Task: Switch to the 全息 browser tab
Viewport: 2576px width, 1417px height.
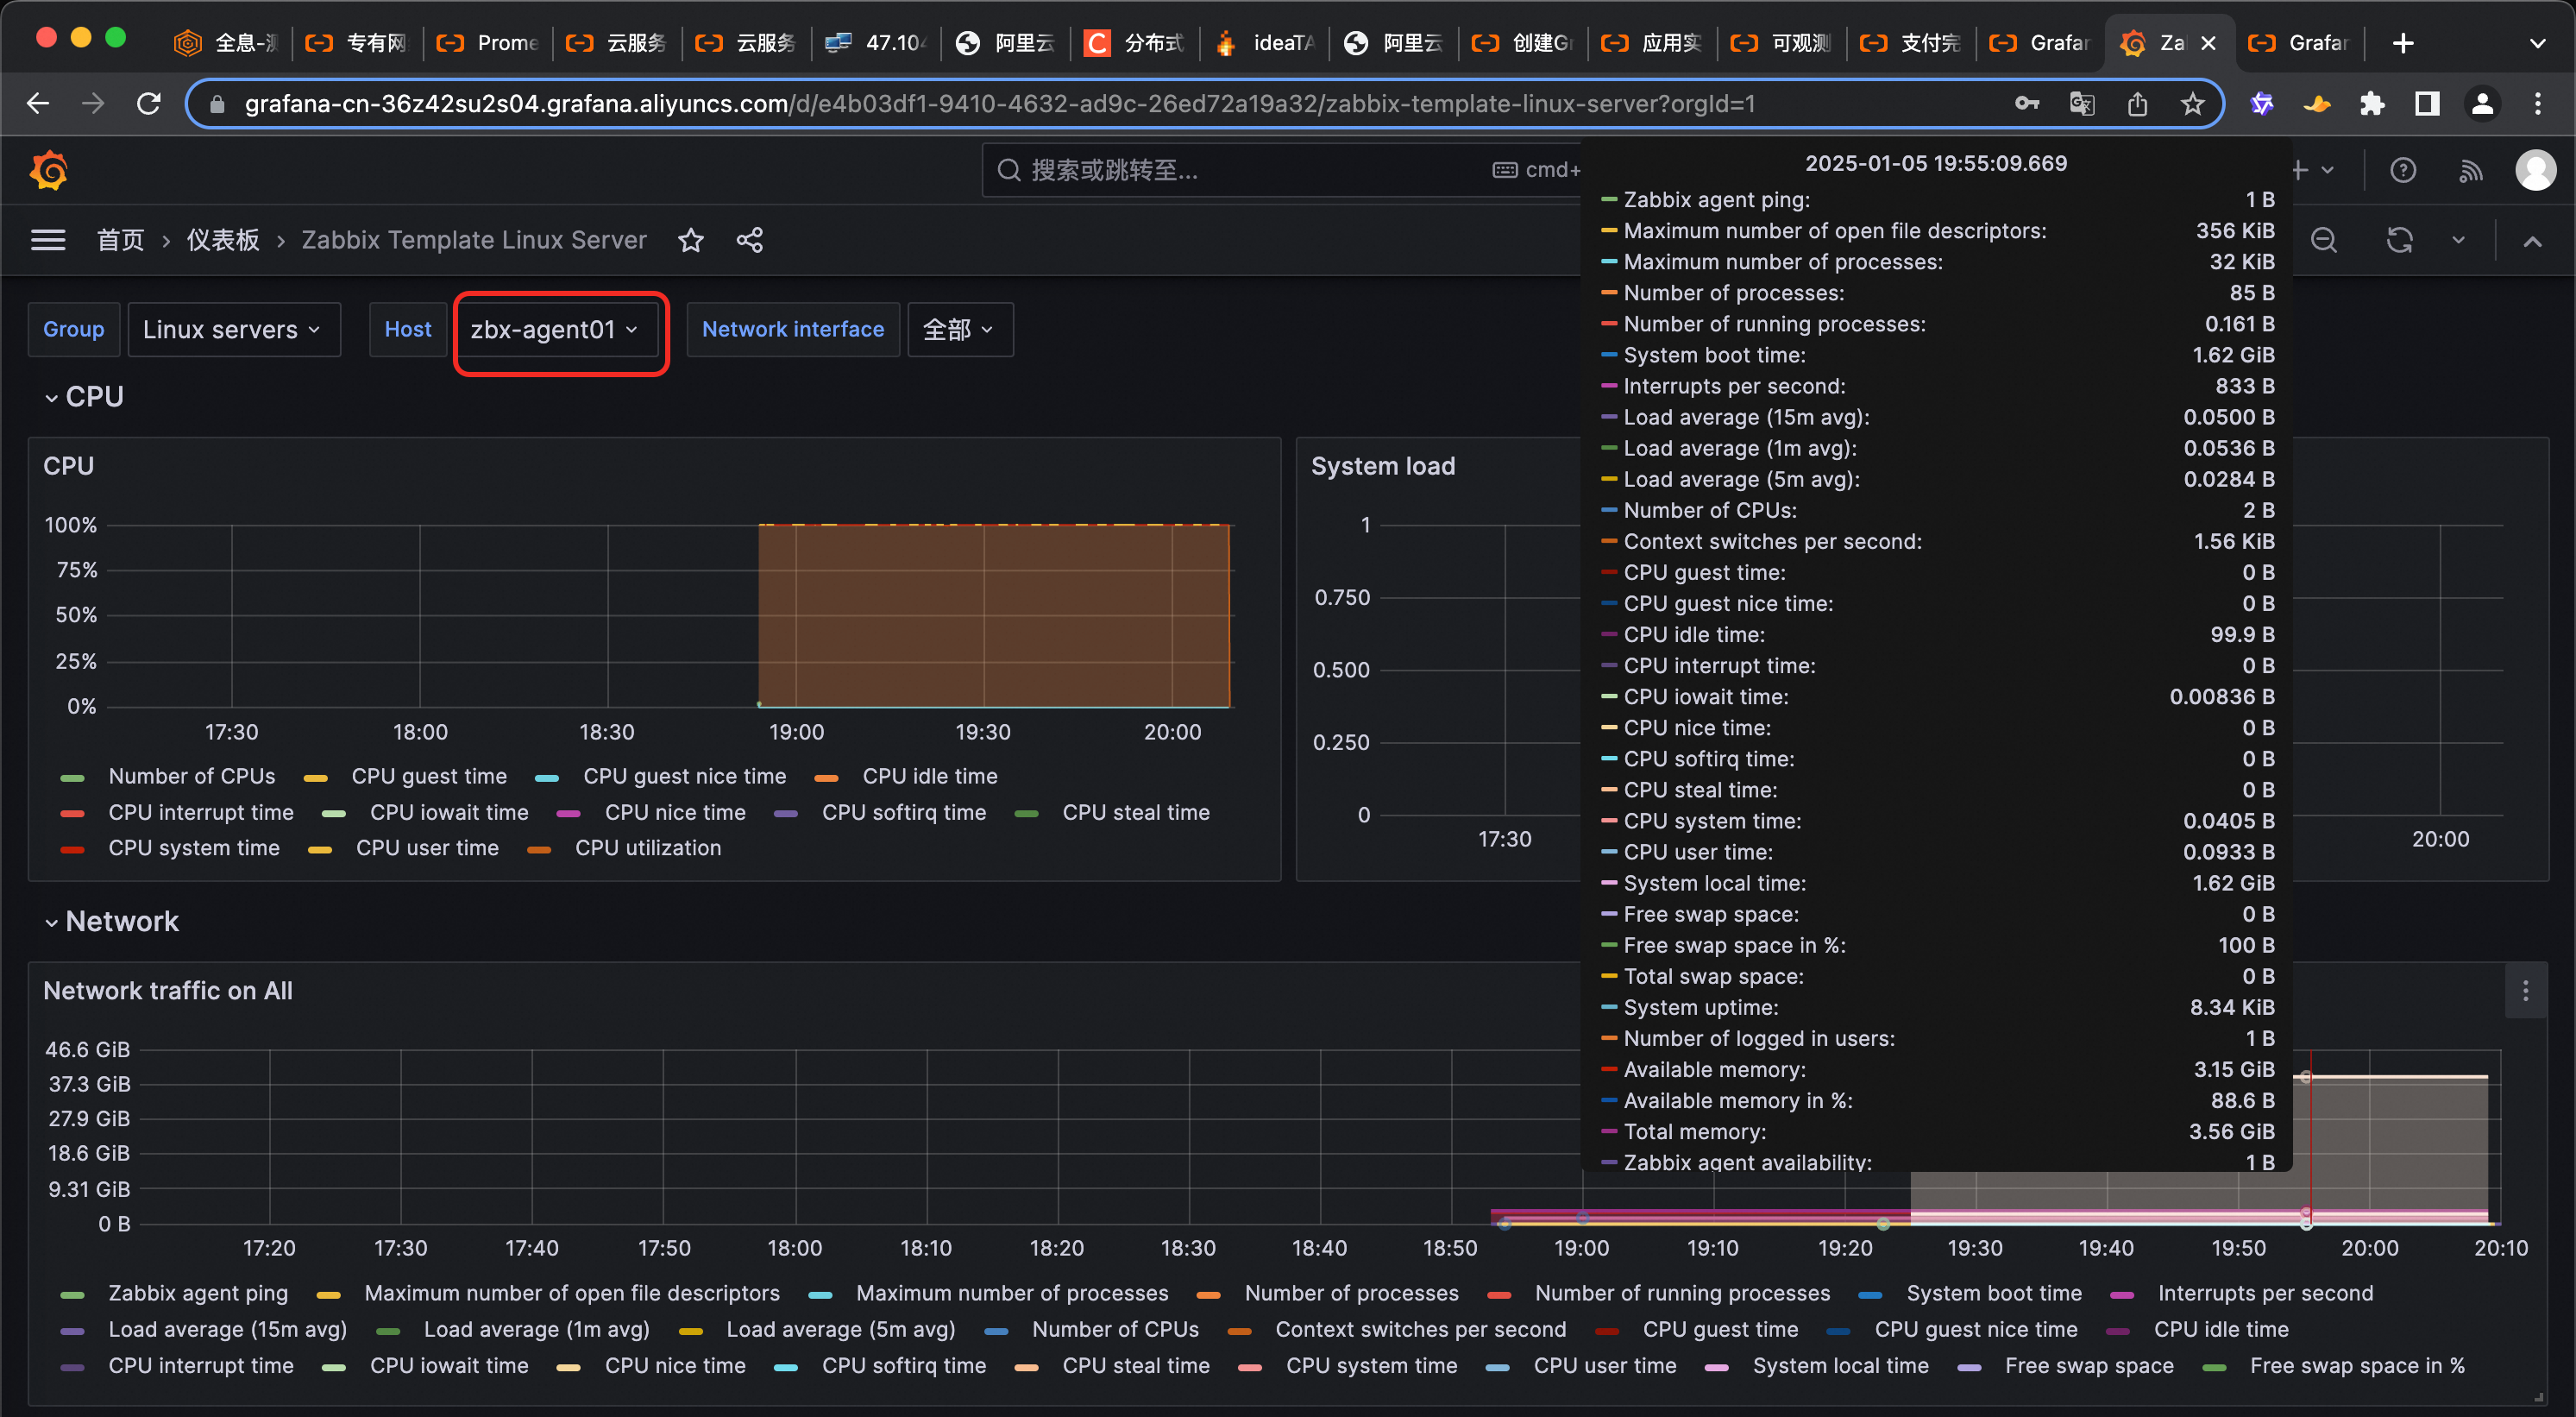Action: pyautogui.click(x=228, y=43)
